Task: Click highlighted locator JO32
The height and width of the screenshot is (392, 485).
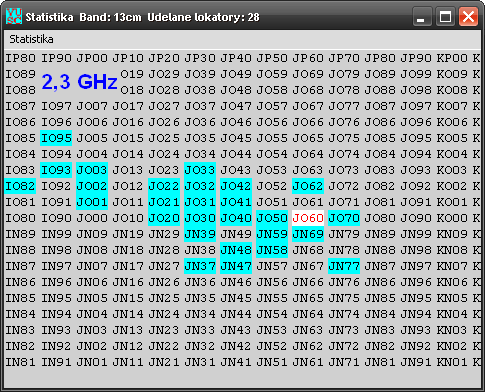Action: (200, 186)
